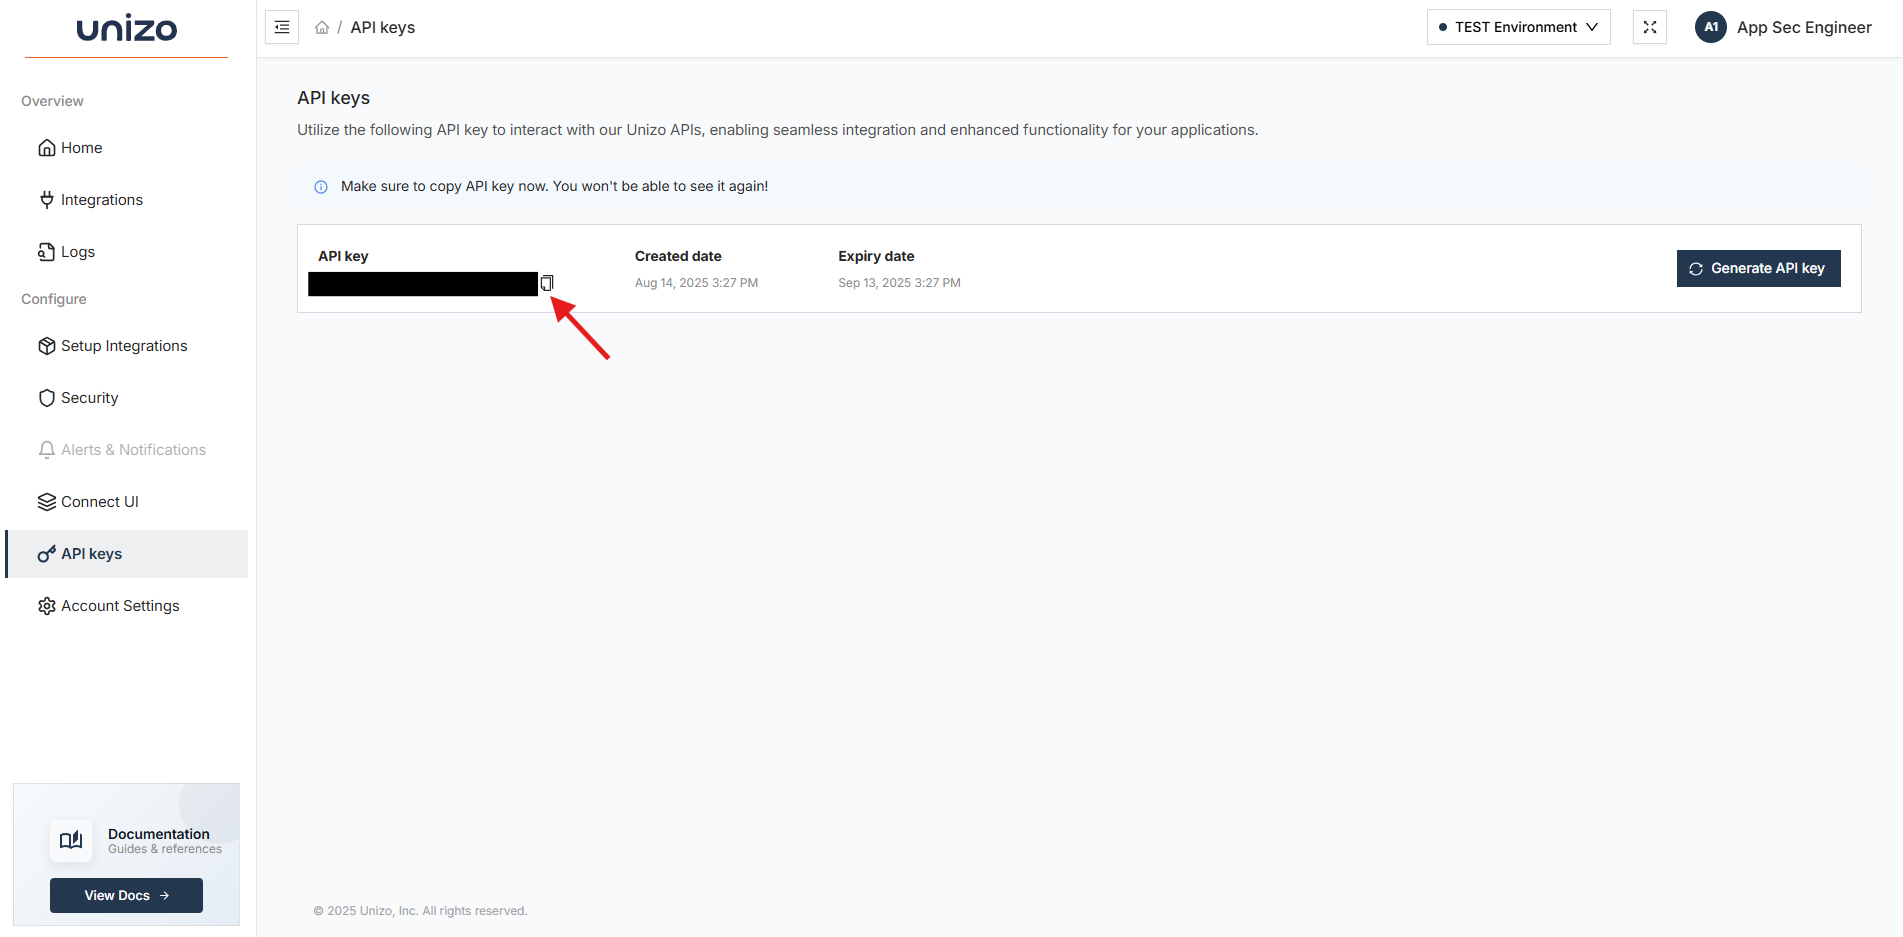
Task: Collapse the sidebar with the toggle icon
Action: pos(281,27)
